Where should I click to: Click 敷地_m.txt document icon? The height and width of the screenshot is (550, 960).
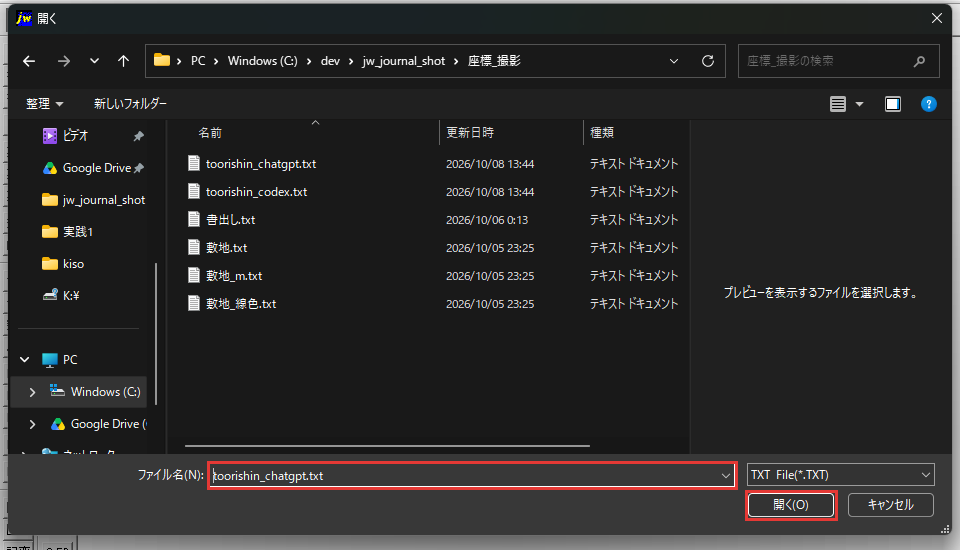tap(194, 276)
